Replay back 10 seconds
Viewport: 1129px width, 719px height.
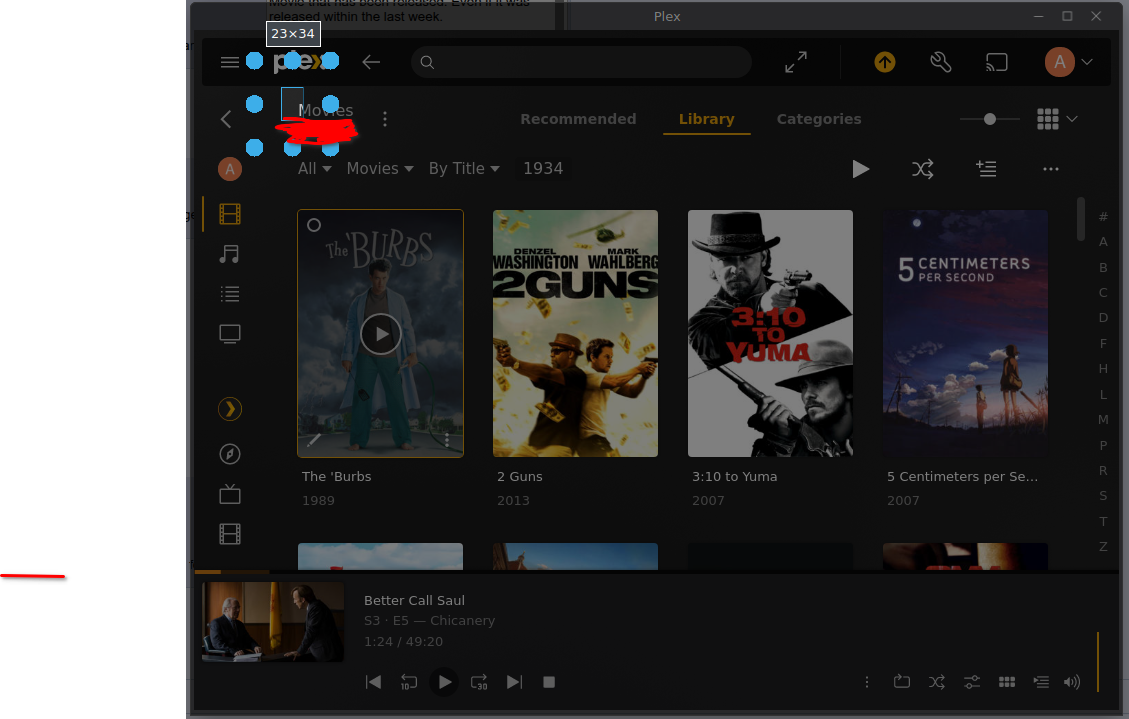408,682
